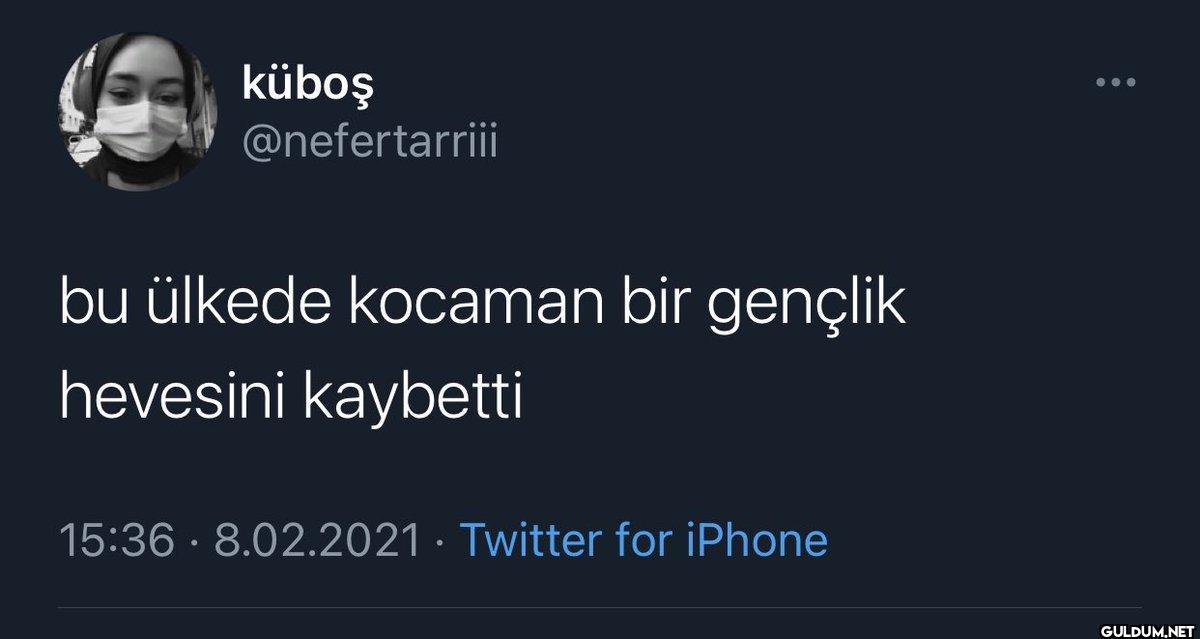
Task: Click the dot separator after 15:36
Action: pos(192,543)
